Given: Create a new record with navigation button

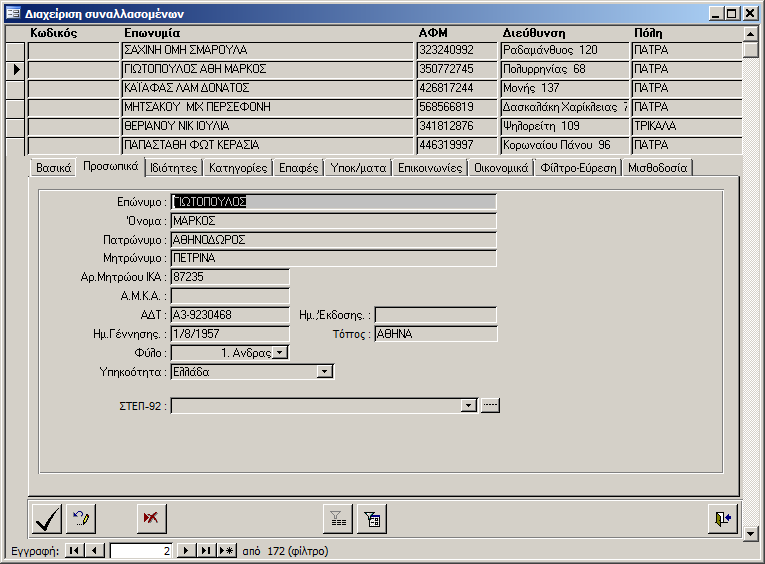Looking at the screenshot, I should point(226,551).
